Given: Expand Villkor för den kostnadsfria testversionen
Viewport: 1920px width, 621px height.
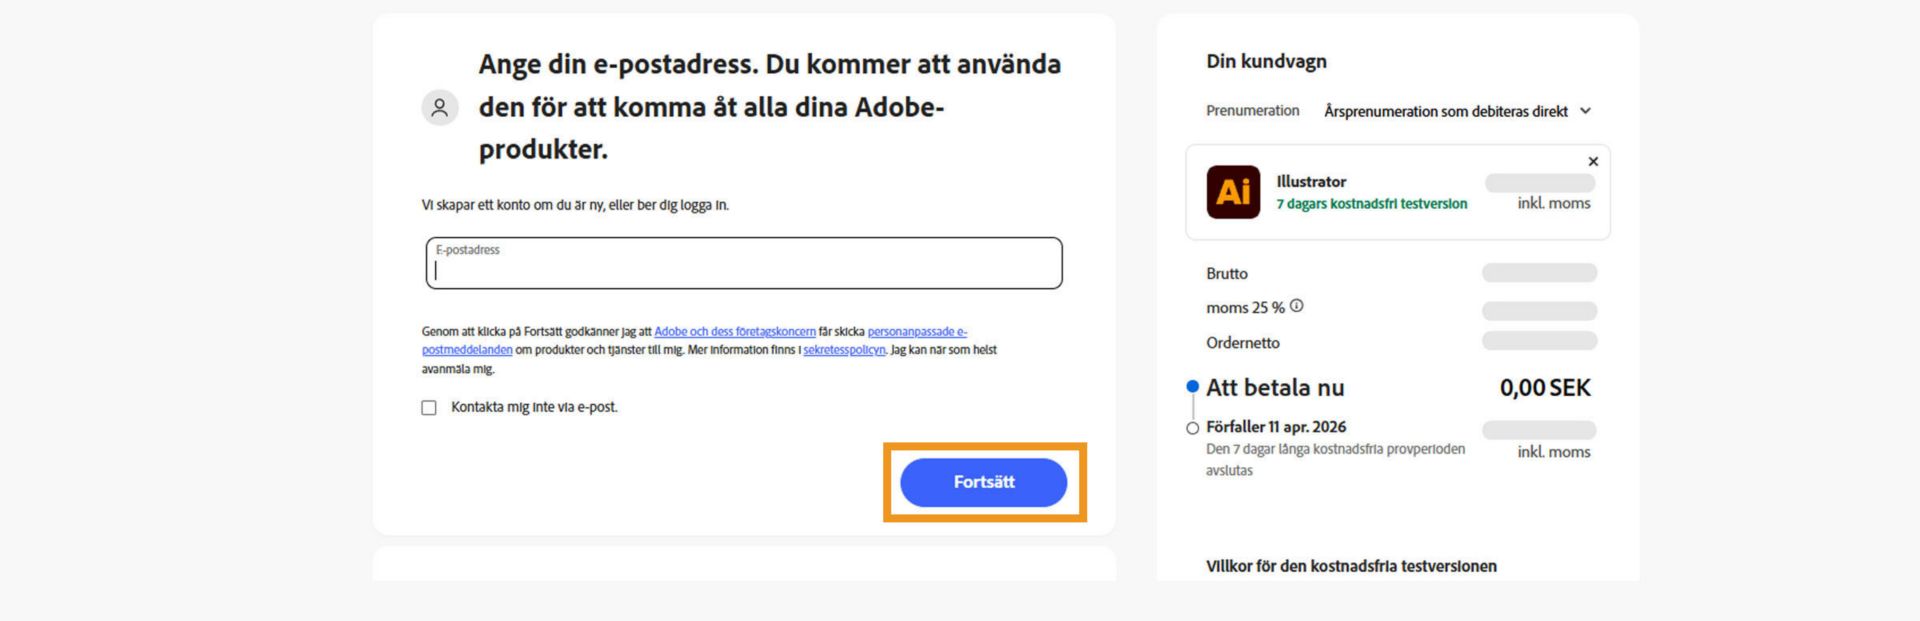Looking at the screenshot, I should (1351, 566).
